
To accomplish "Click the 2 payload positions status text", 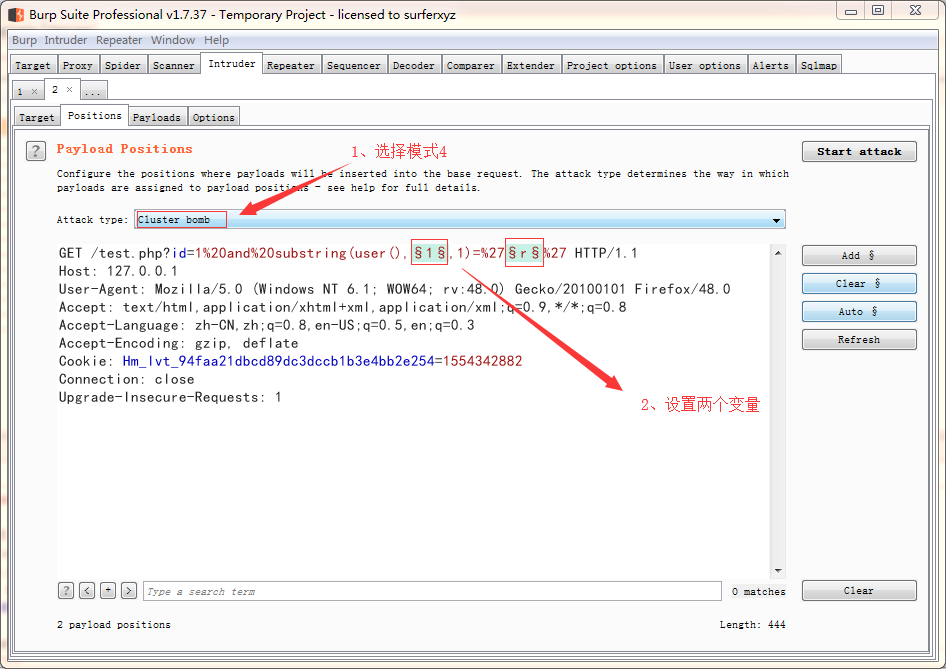I will (113, 625).
